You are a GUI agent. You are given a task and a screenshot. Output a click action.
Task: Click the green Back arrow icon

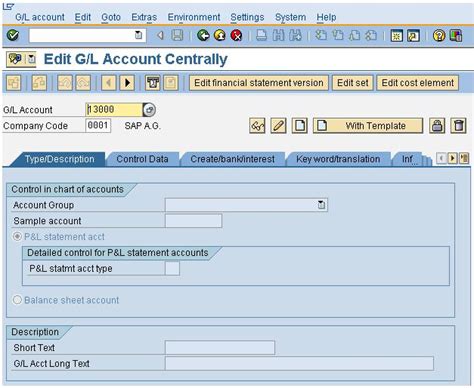(x=203, y=35)
